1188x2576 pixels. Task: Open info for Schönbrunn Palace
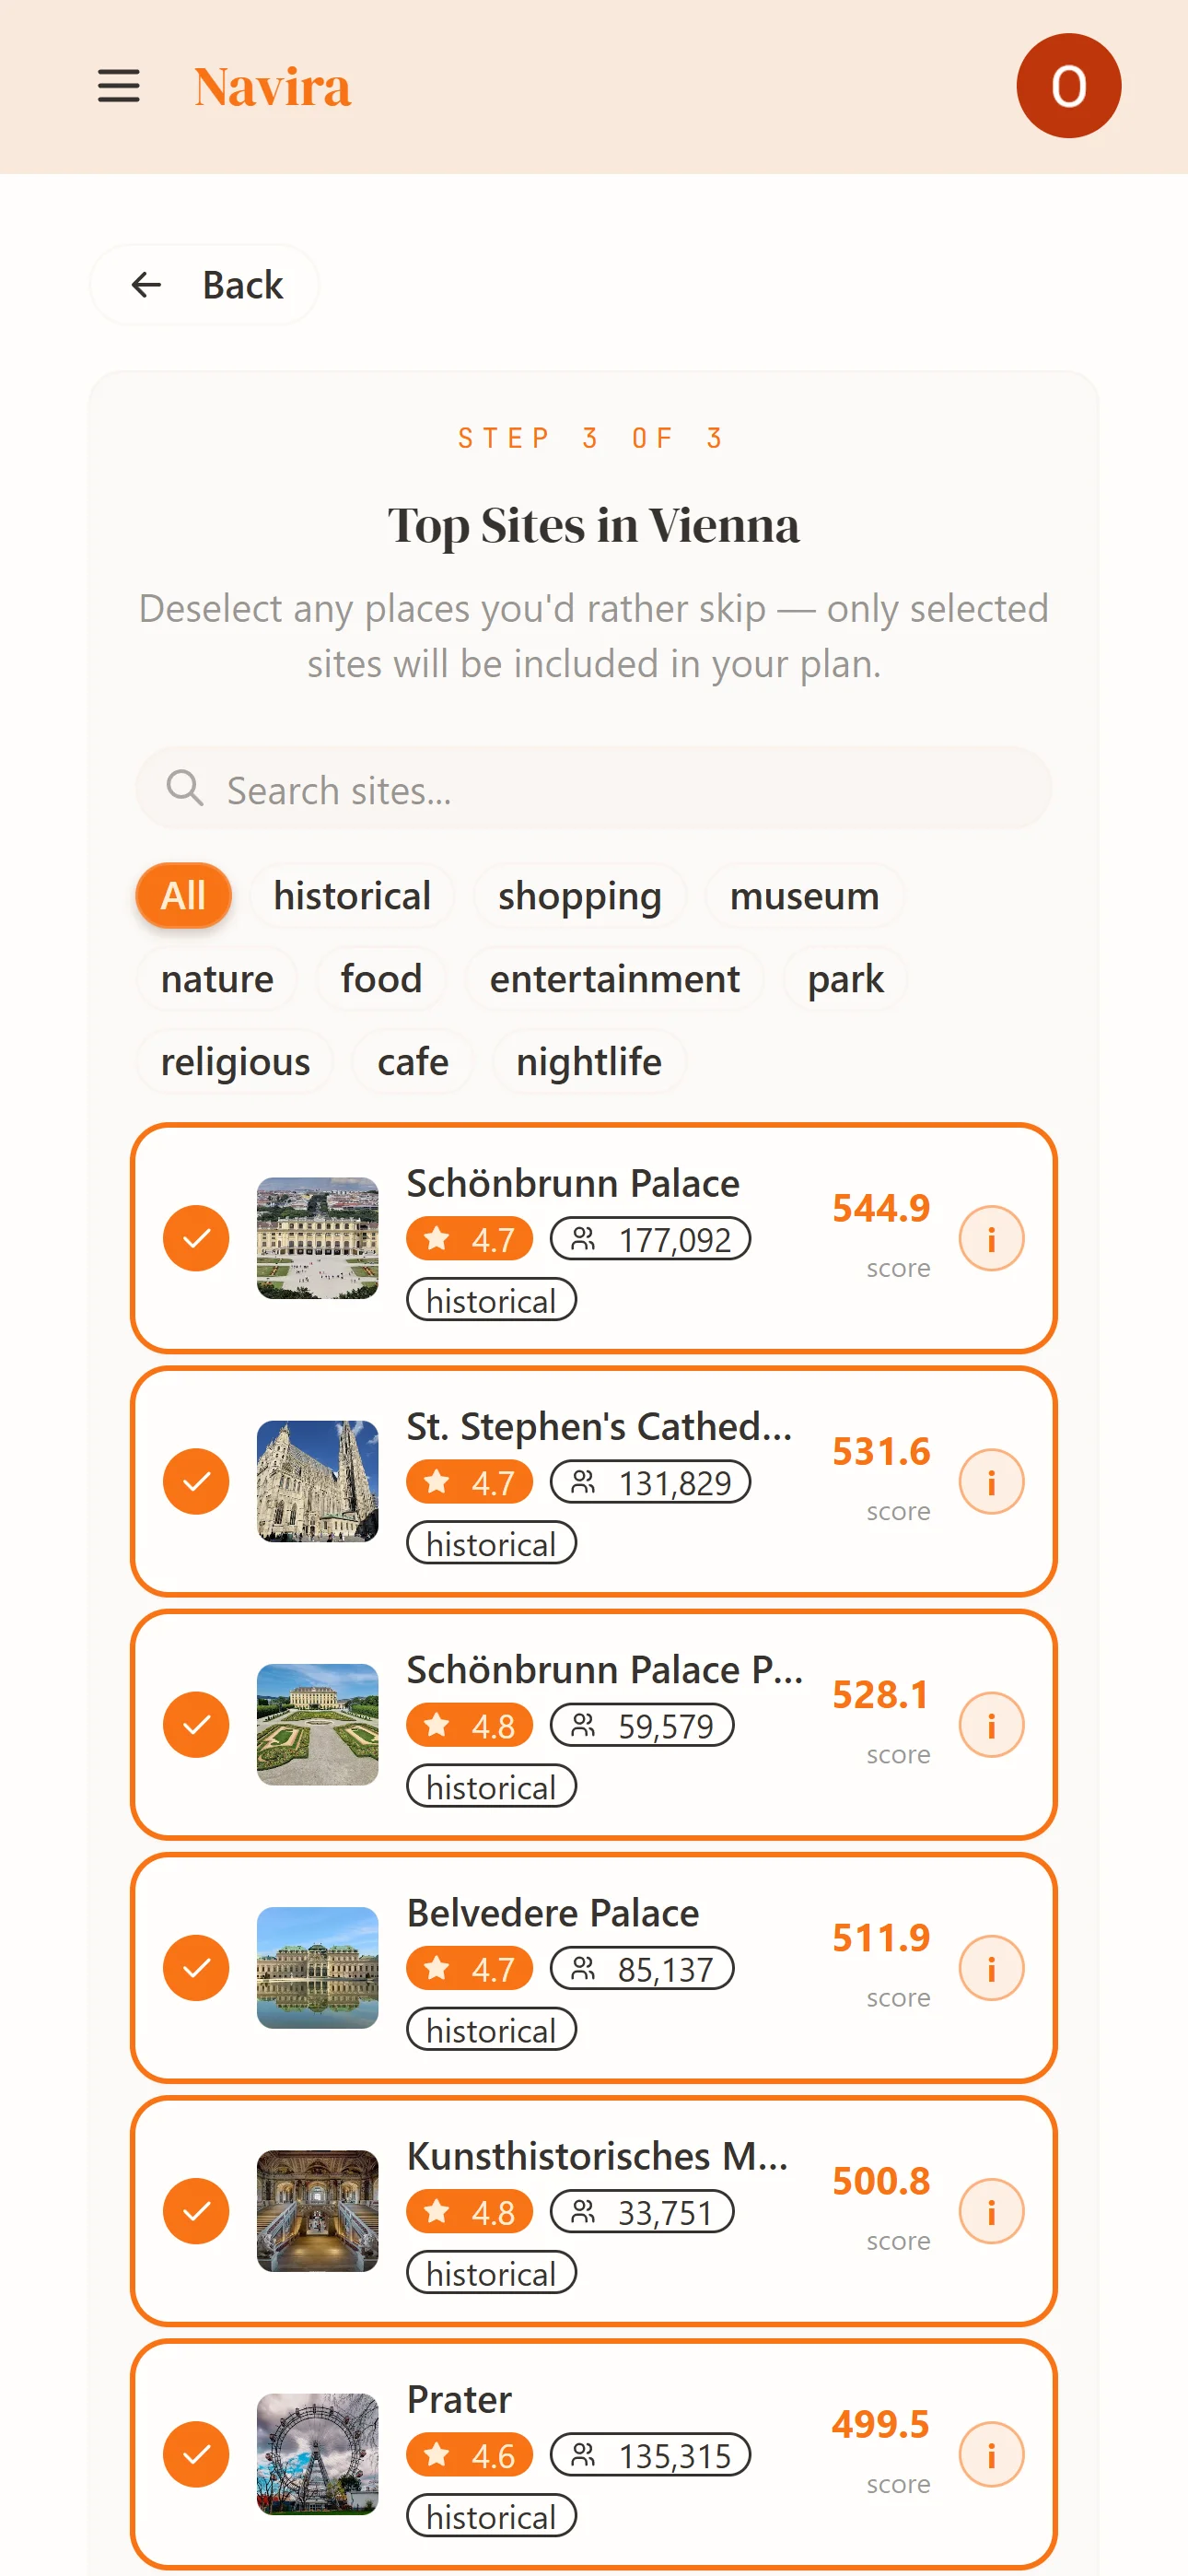(991, 1238)
